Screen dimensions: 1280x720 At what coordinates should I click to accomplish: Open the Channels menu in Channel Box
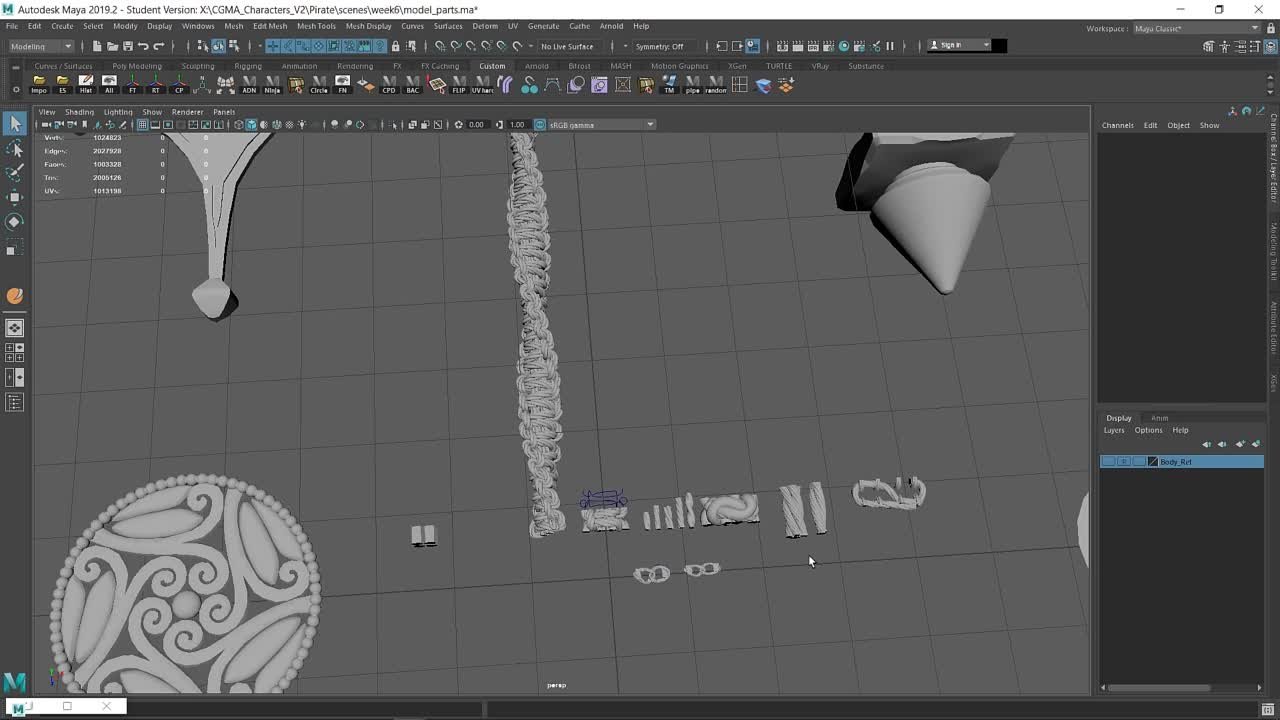pyautogui.click(x=1118, y=125)
